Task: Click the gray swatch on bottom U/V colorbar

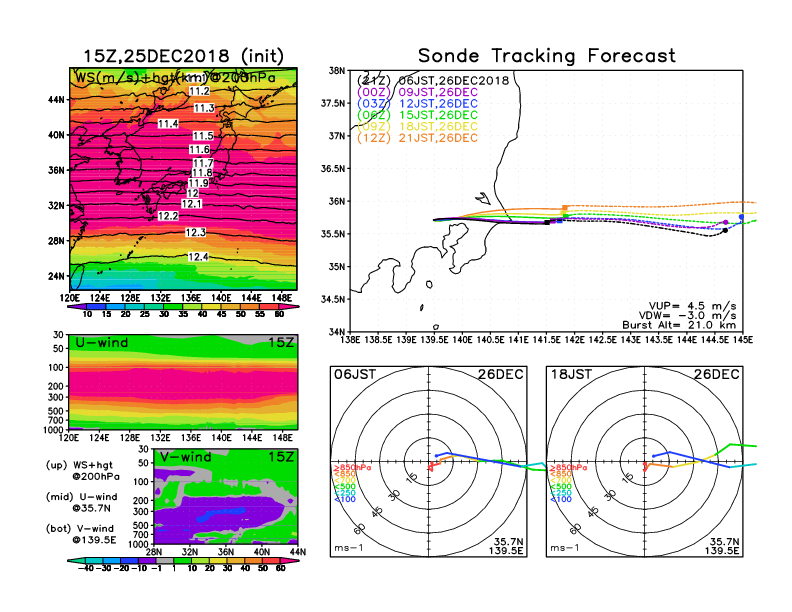Action: click(x=164, y=560)
